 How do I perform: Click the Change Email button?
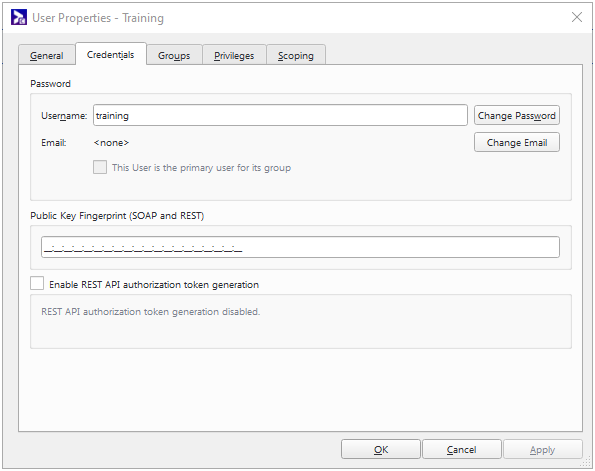tap(516, 142)
